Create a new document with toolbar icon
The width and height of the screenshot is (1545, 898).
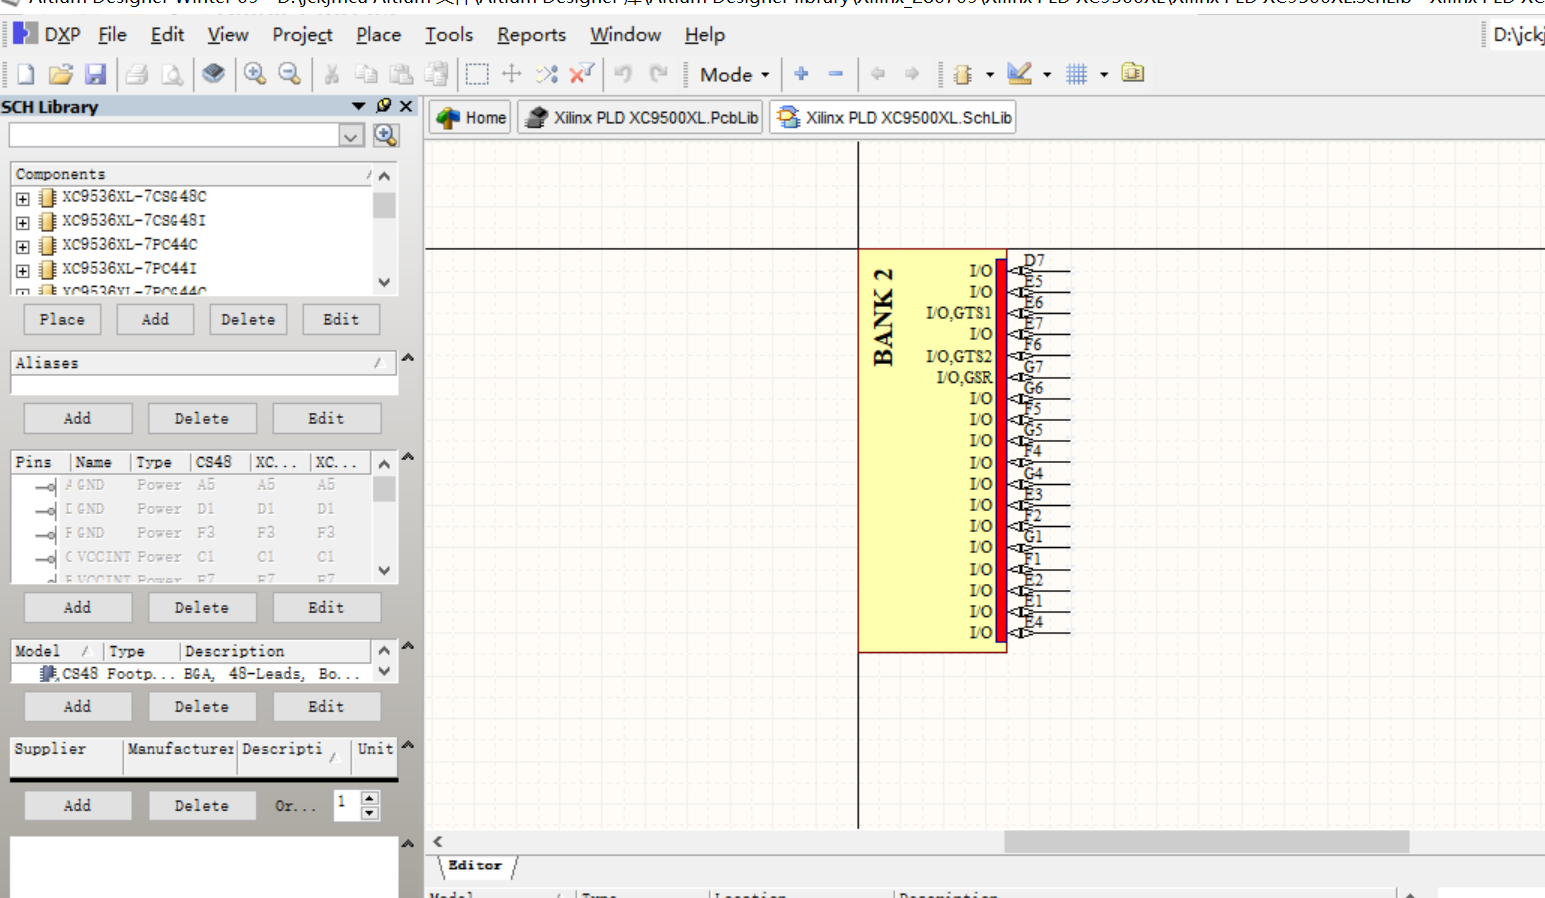tap(25, 74)
